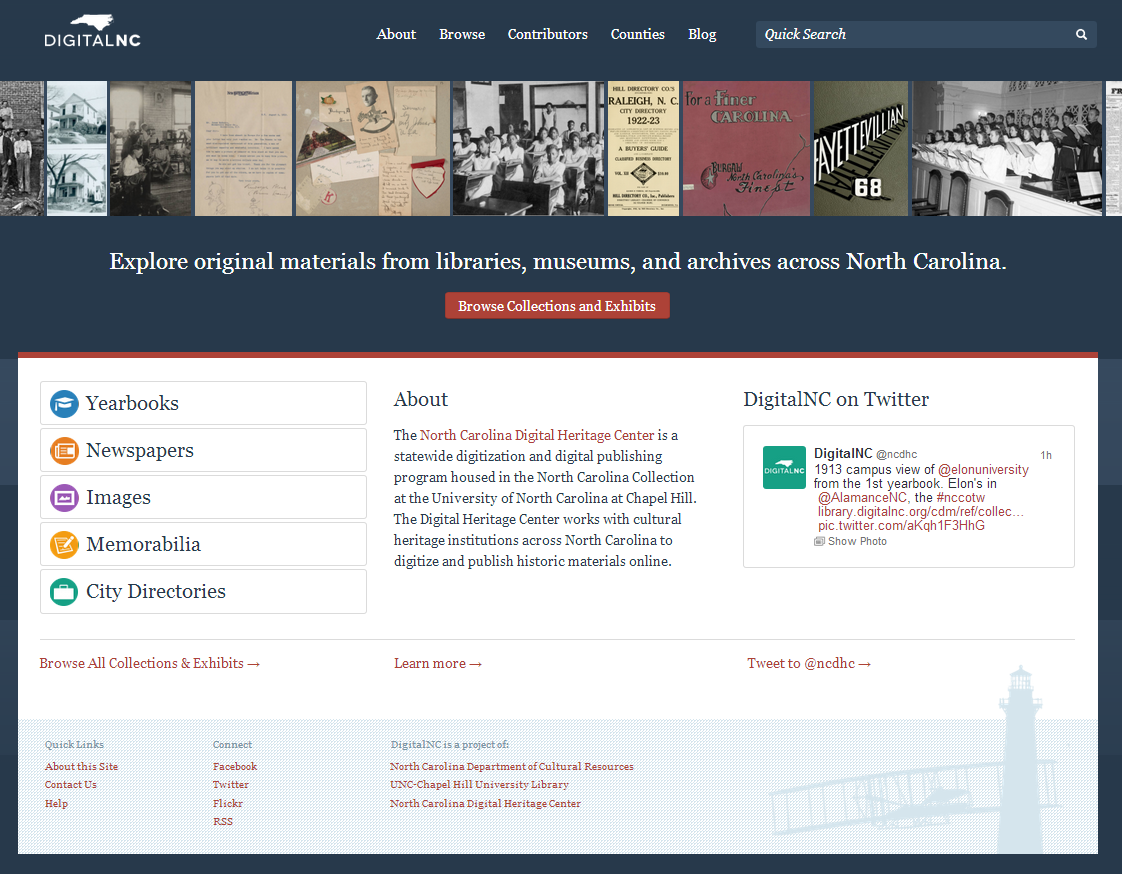Click the DigitalNC Twitter avatar
This screenshot has height=874, width=1122.
pyautogui.click(x=784, y=467)
